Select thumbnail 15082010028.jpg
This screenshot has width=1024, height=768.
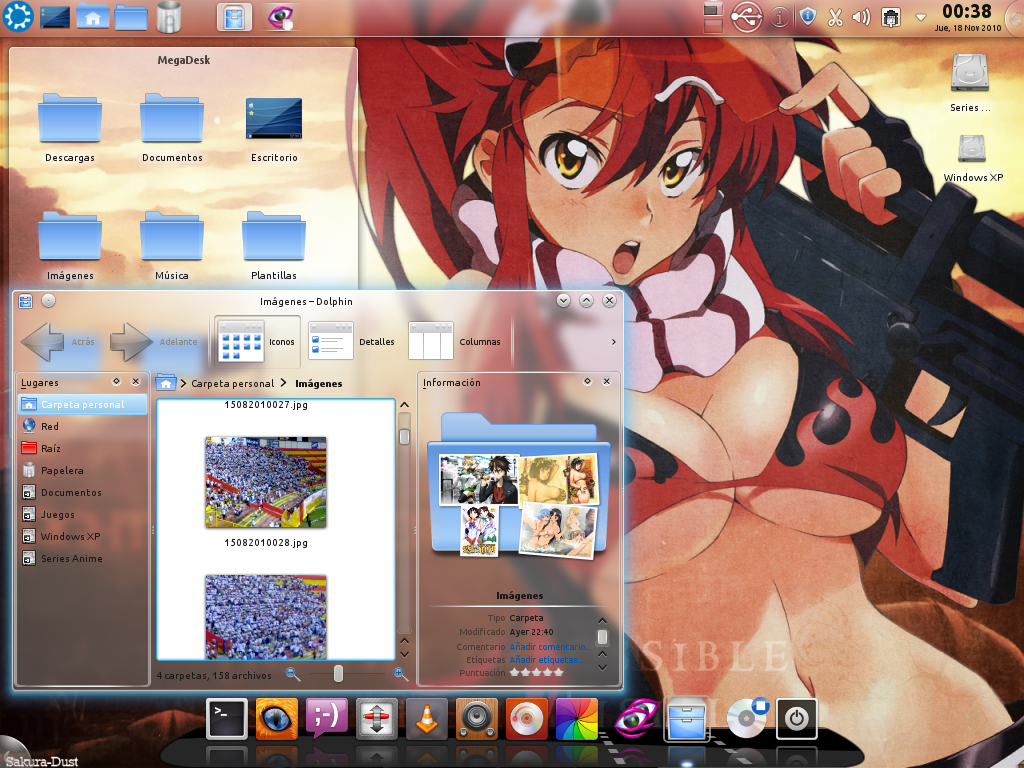(x=266, y=482)
